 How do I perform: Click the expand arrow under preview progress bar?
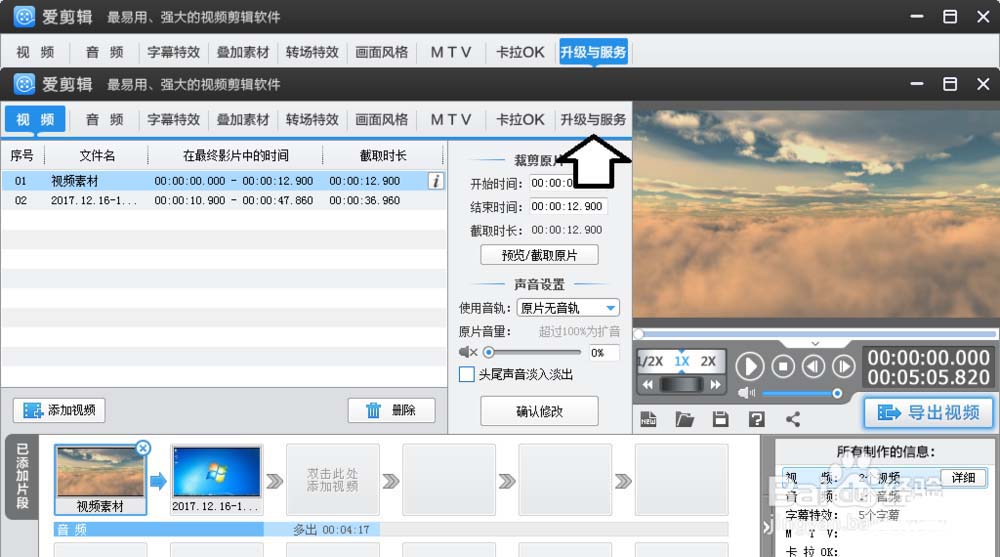tap(815, 343)
